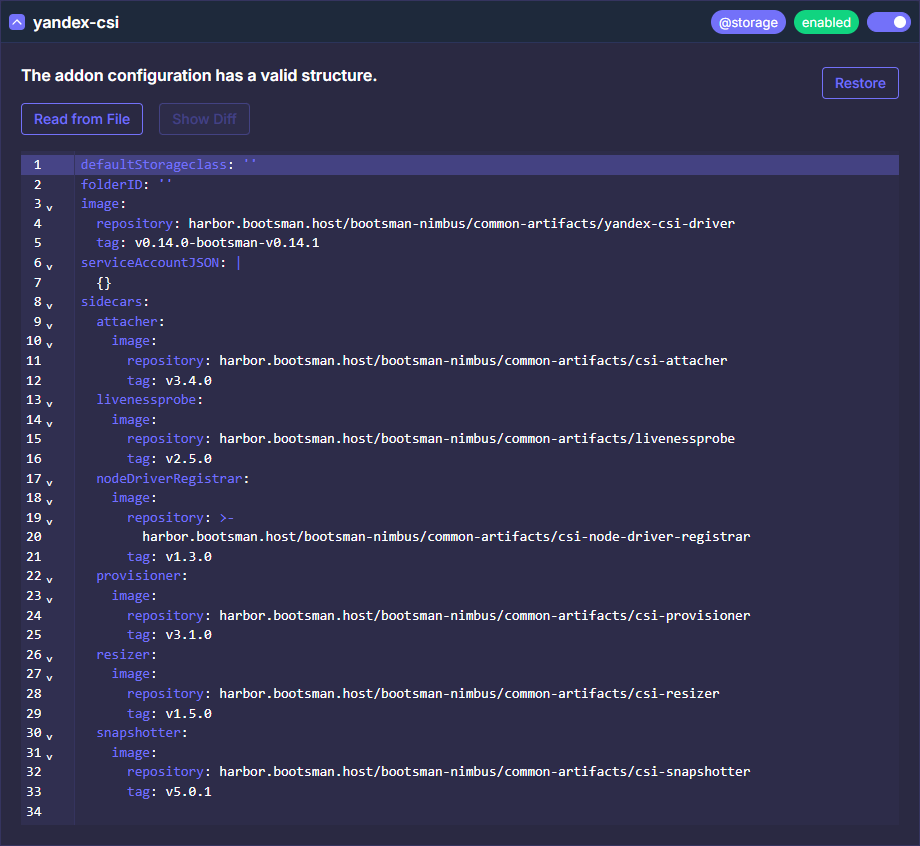Click the Show Diff button

coord(204,119)
